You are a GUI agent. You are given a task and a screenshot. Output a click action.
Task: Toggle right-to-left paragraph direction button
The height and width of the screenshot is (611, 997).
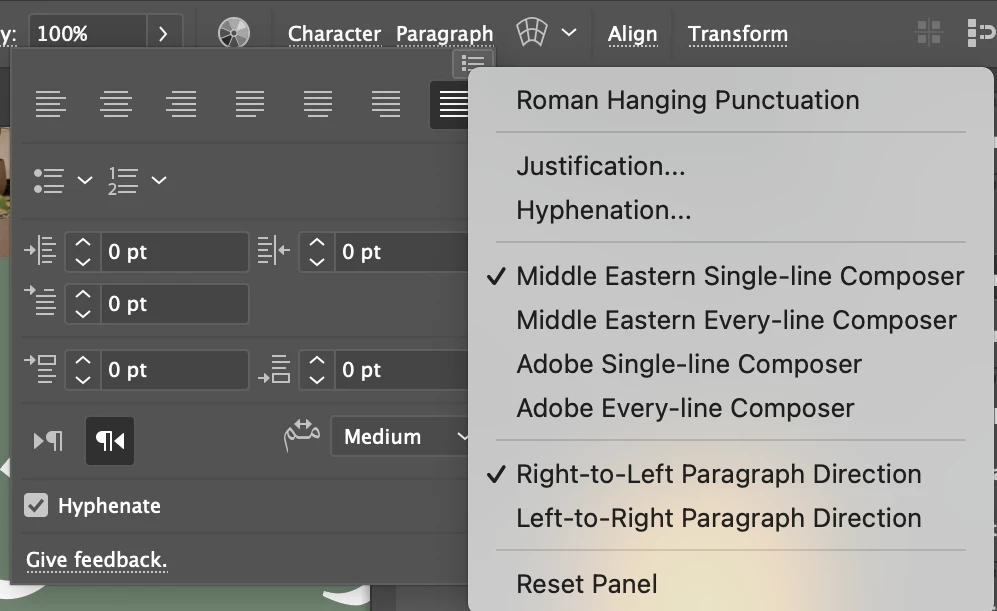tap(110, 440)
